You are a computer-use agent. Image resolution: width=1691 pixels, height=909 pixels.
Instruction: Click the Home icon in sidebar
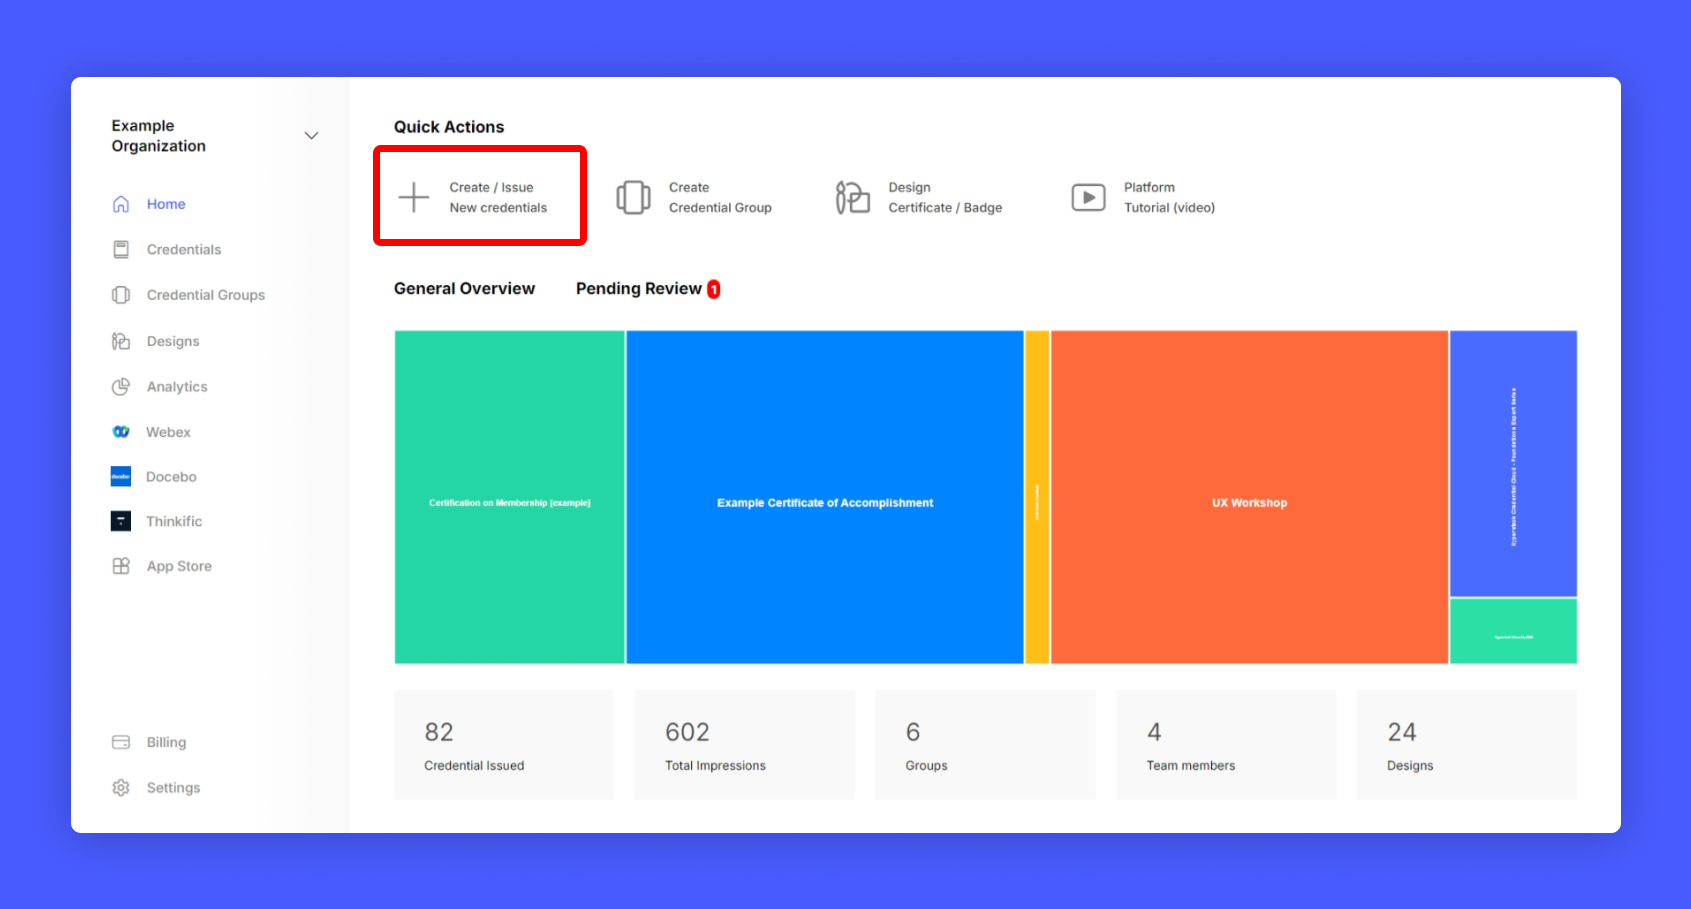pos(121,204)
